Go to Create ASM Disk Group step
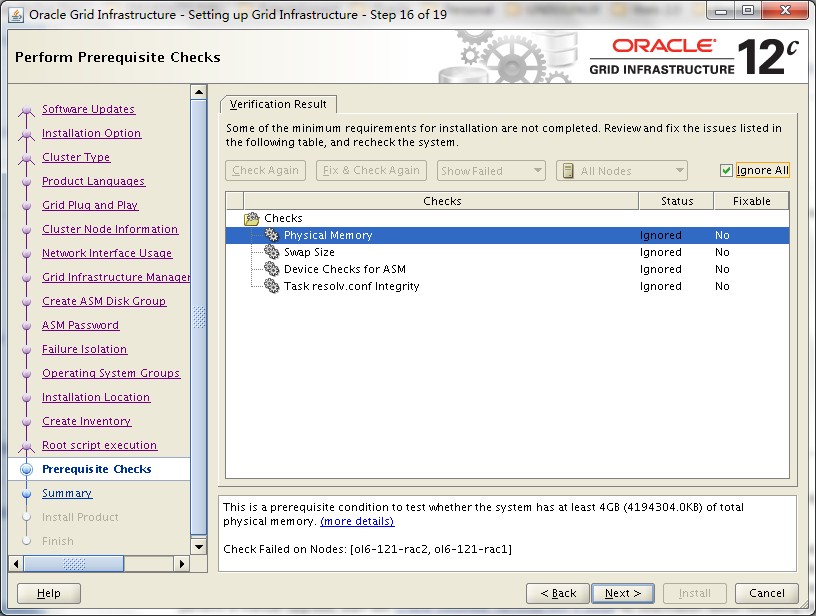The image size is (816, 616). pyautogui.click(x=104, y=301)
